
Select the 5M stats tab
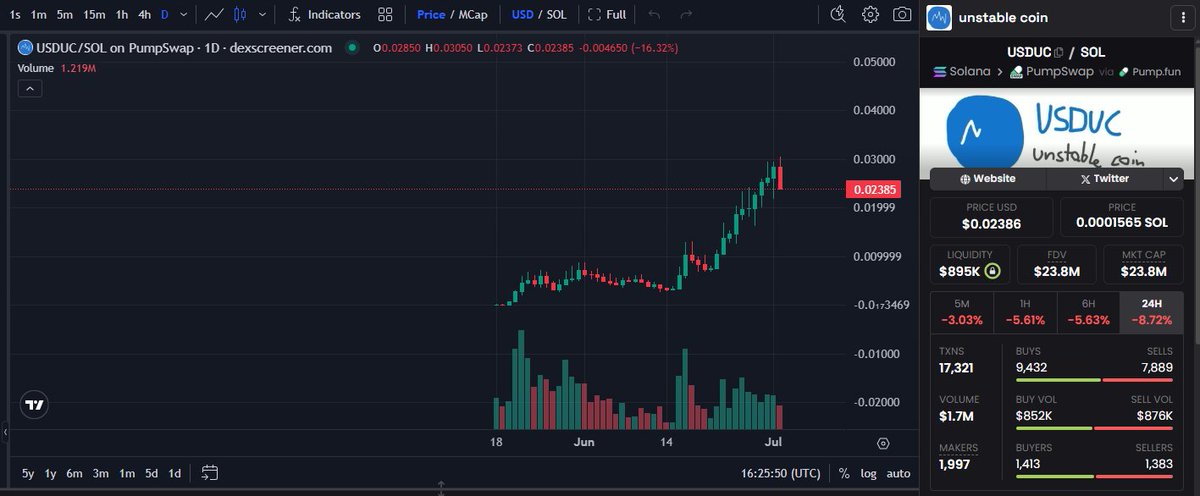coord(962,312)
